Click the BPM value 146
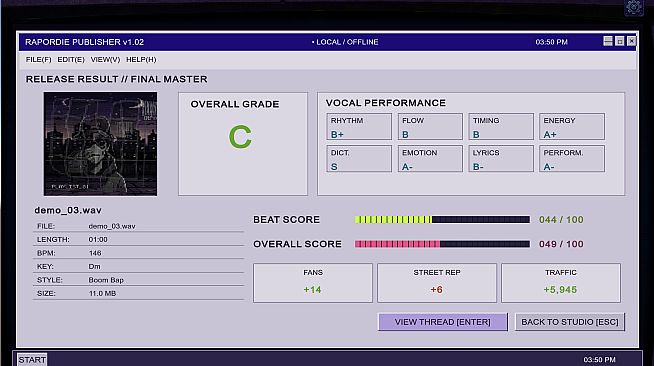 (95, 253)
